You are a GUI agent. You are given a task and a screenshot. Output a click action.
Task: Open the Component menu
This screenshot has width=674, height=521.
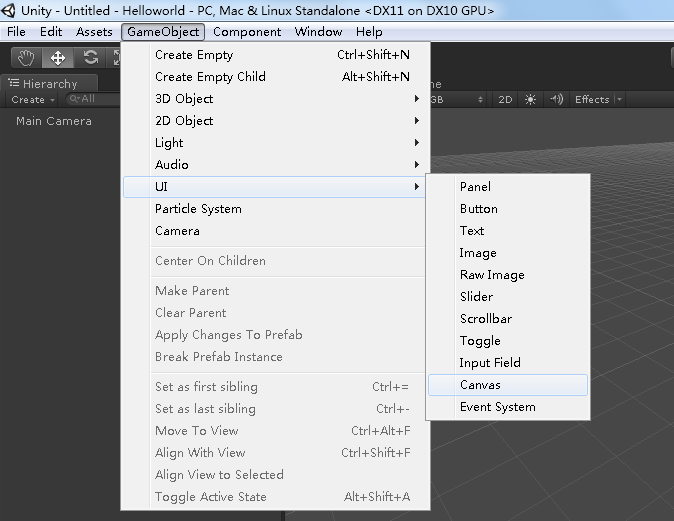247,32
